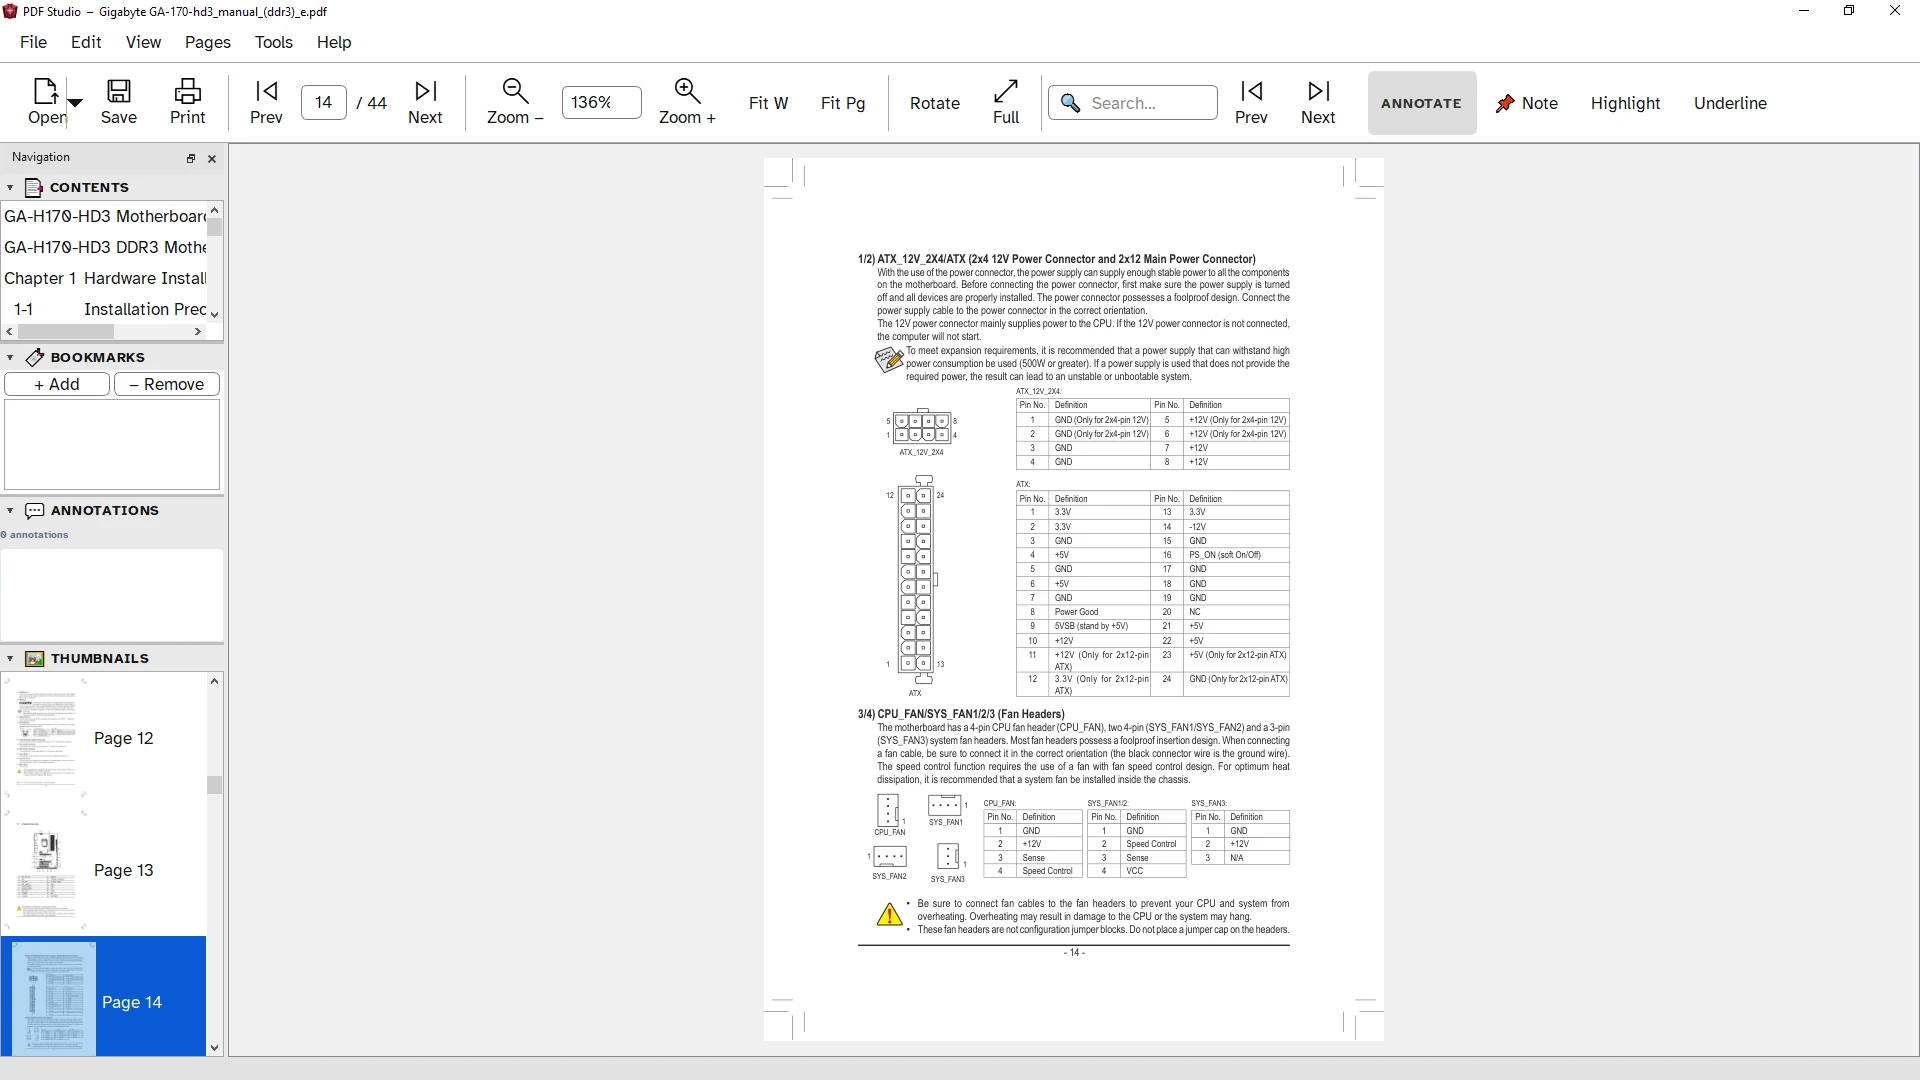The image size is (1920, 1080).
Task: Rotate the page with Rotate button
Action: point(934,103)
